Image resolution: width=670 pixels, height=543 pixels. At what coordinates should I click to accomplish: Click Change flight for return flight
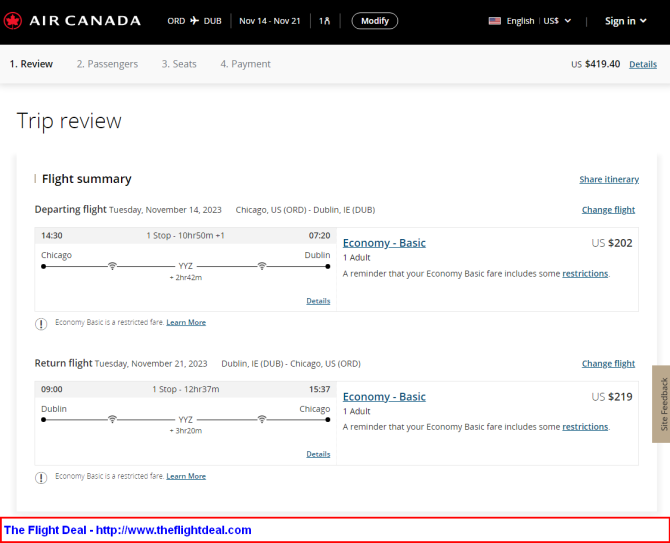608,364
